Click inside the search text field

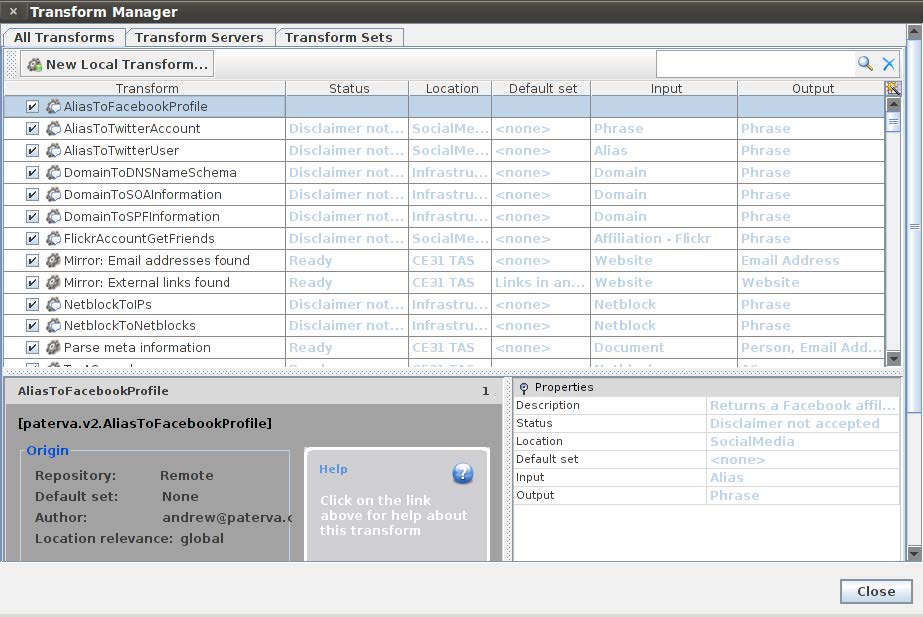[x=755, y=64]
